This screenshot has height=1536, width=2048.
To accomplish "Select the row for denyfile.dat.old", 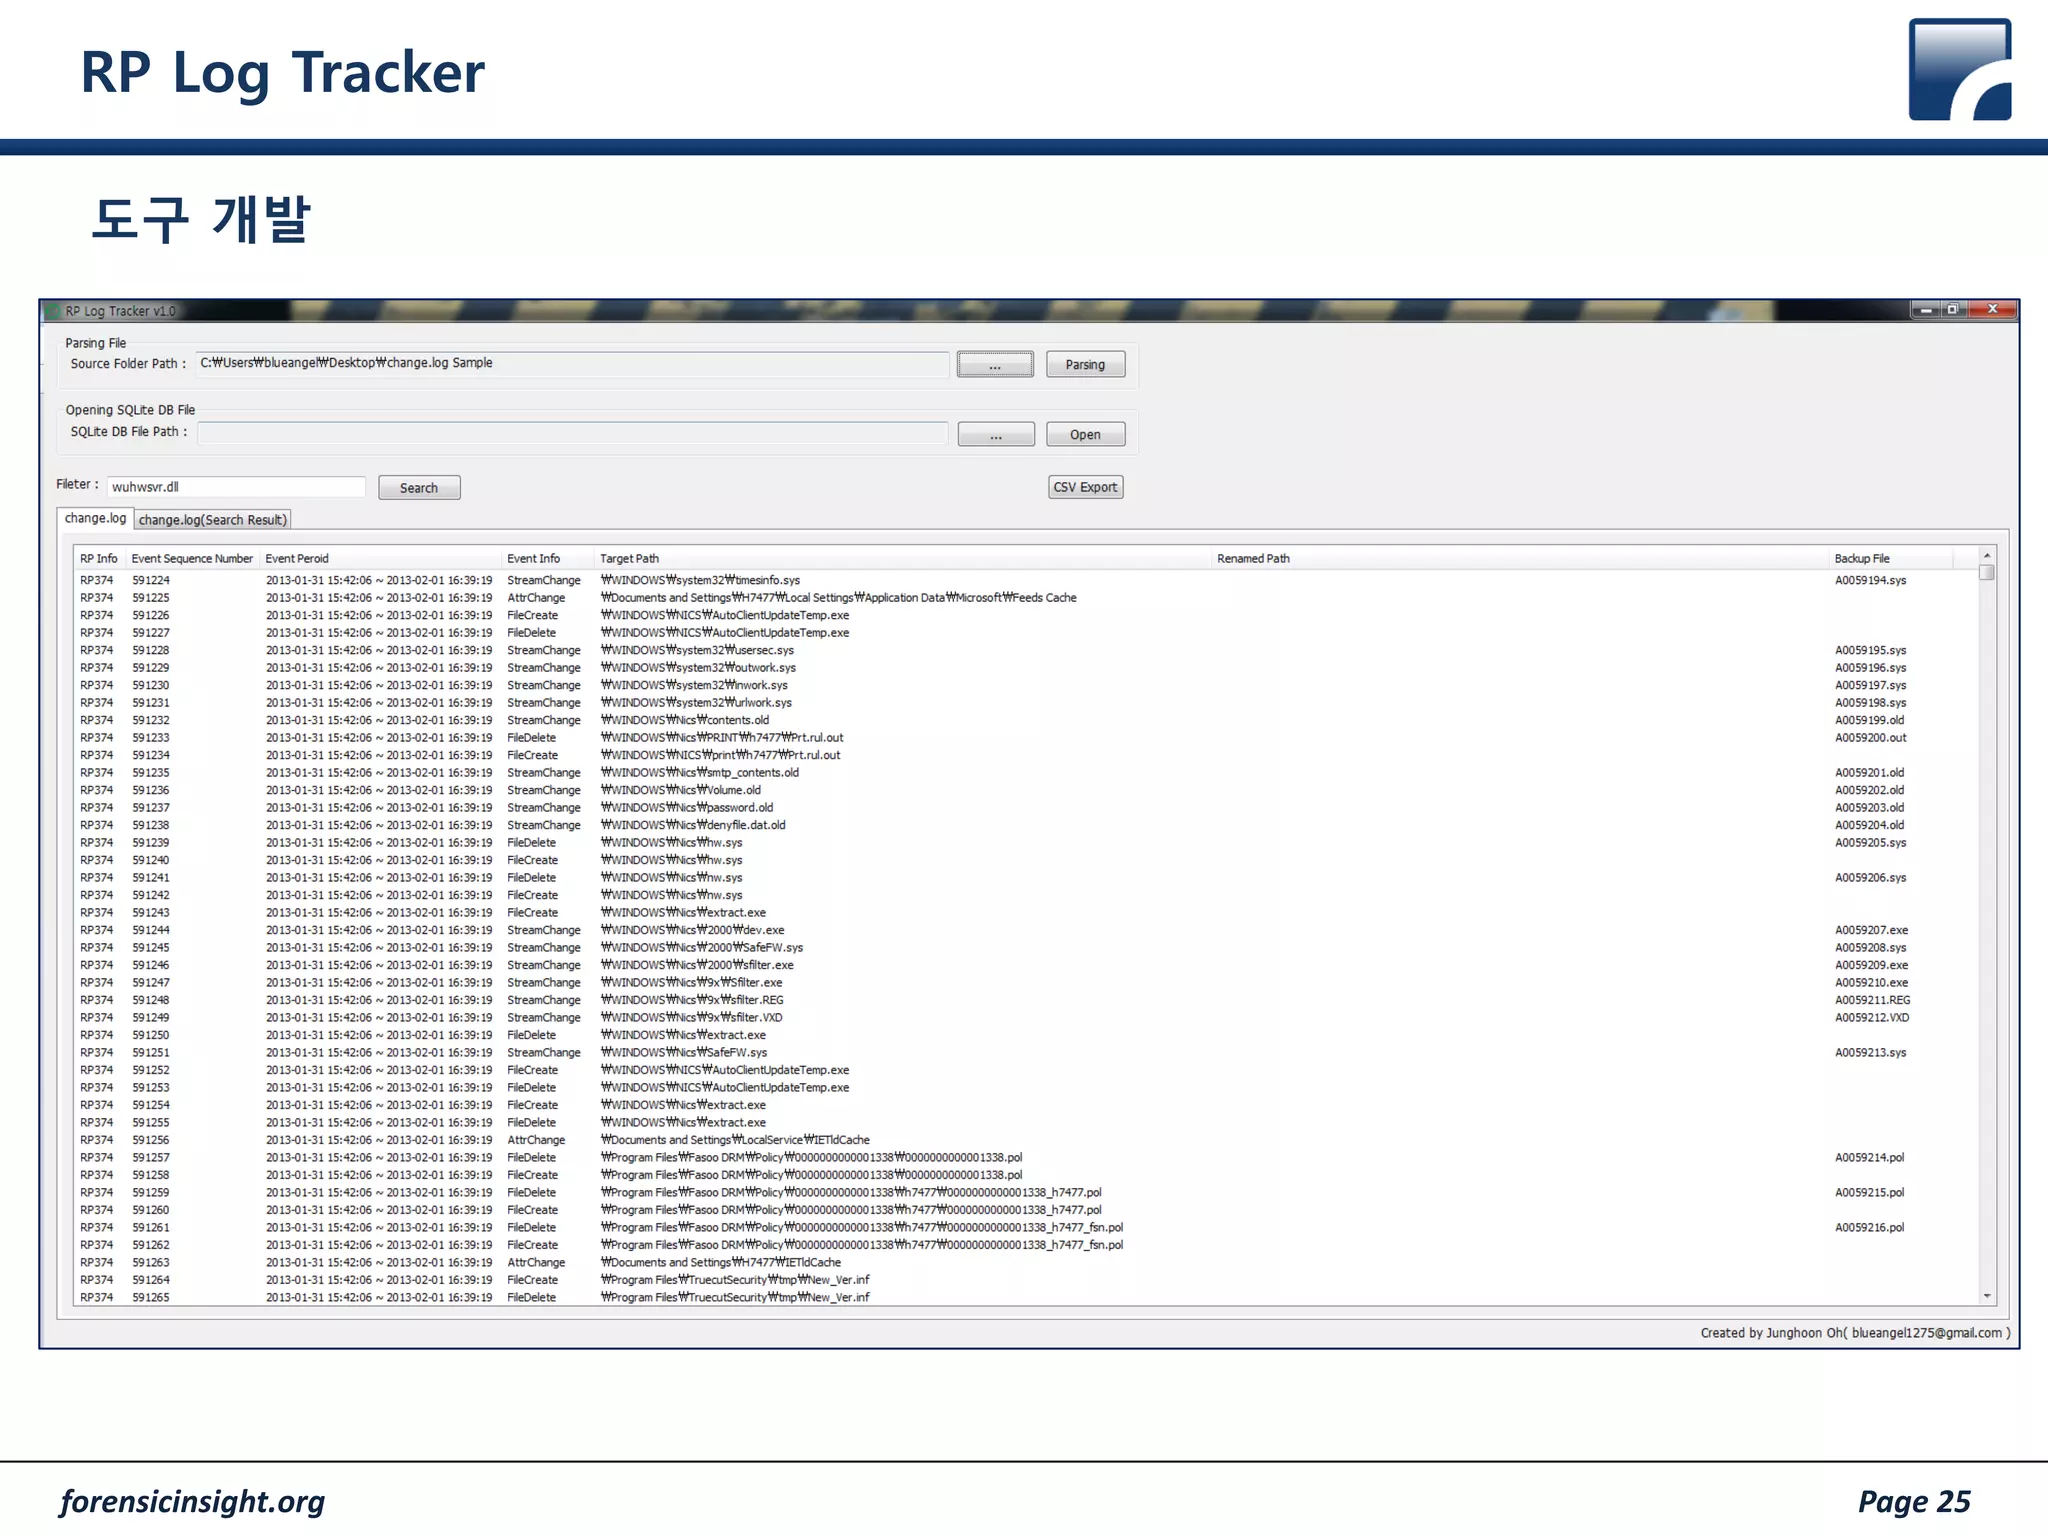I will coord(1025,825).
